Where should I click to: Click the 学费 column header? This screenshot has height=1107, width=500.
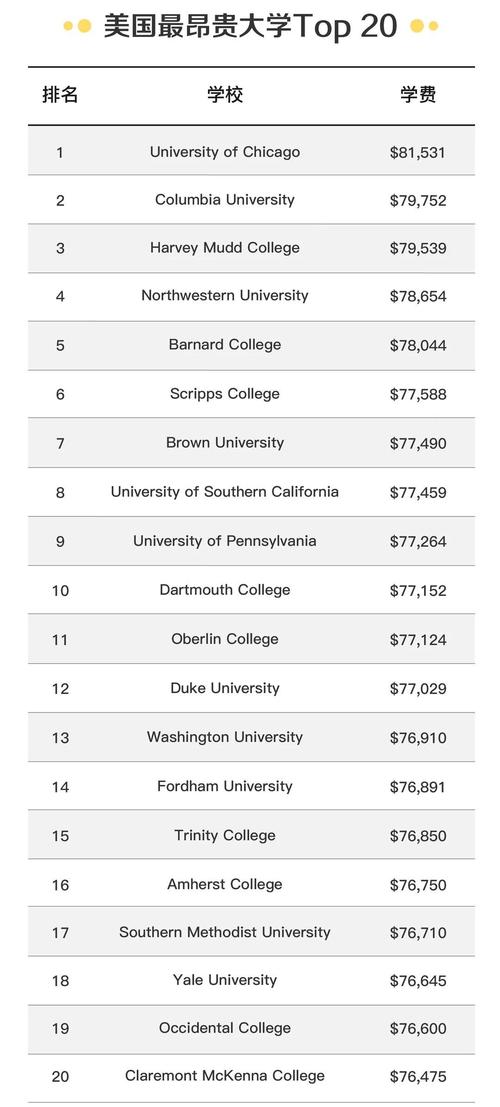coord(418,95)
